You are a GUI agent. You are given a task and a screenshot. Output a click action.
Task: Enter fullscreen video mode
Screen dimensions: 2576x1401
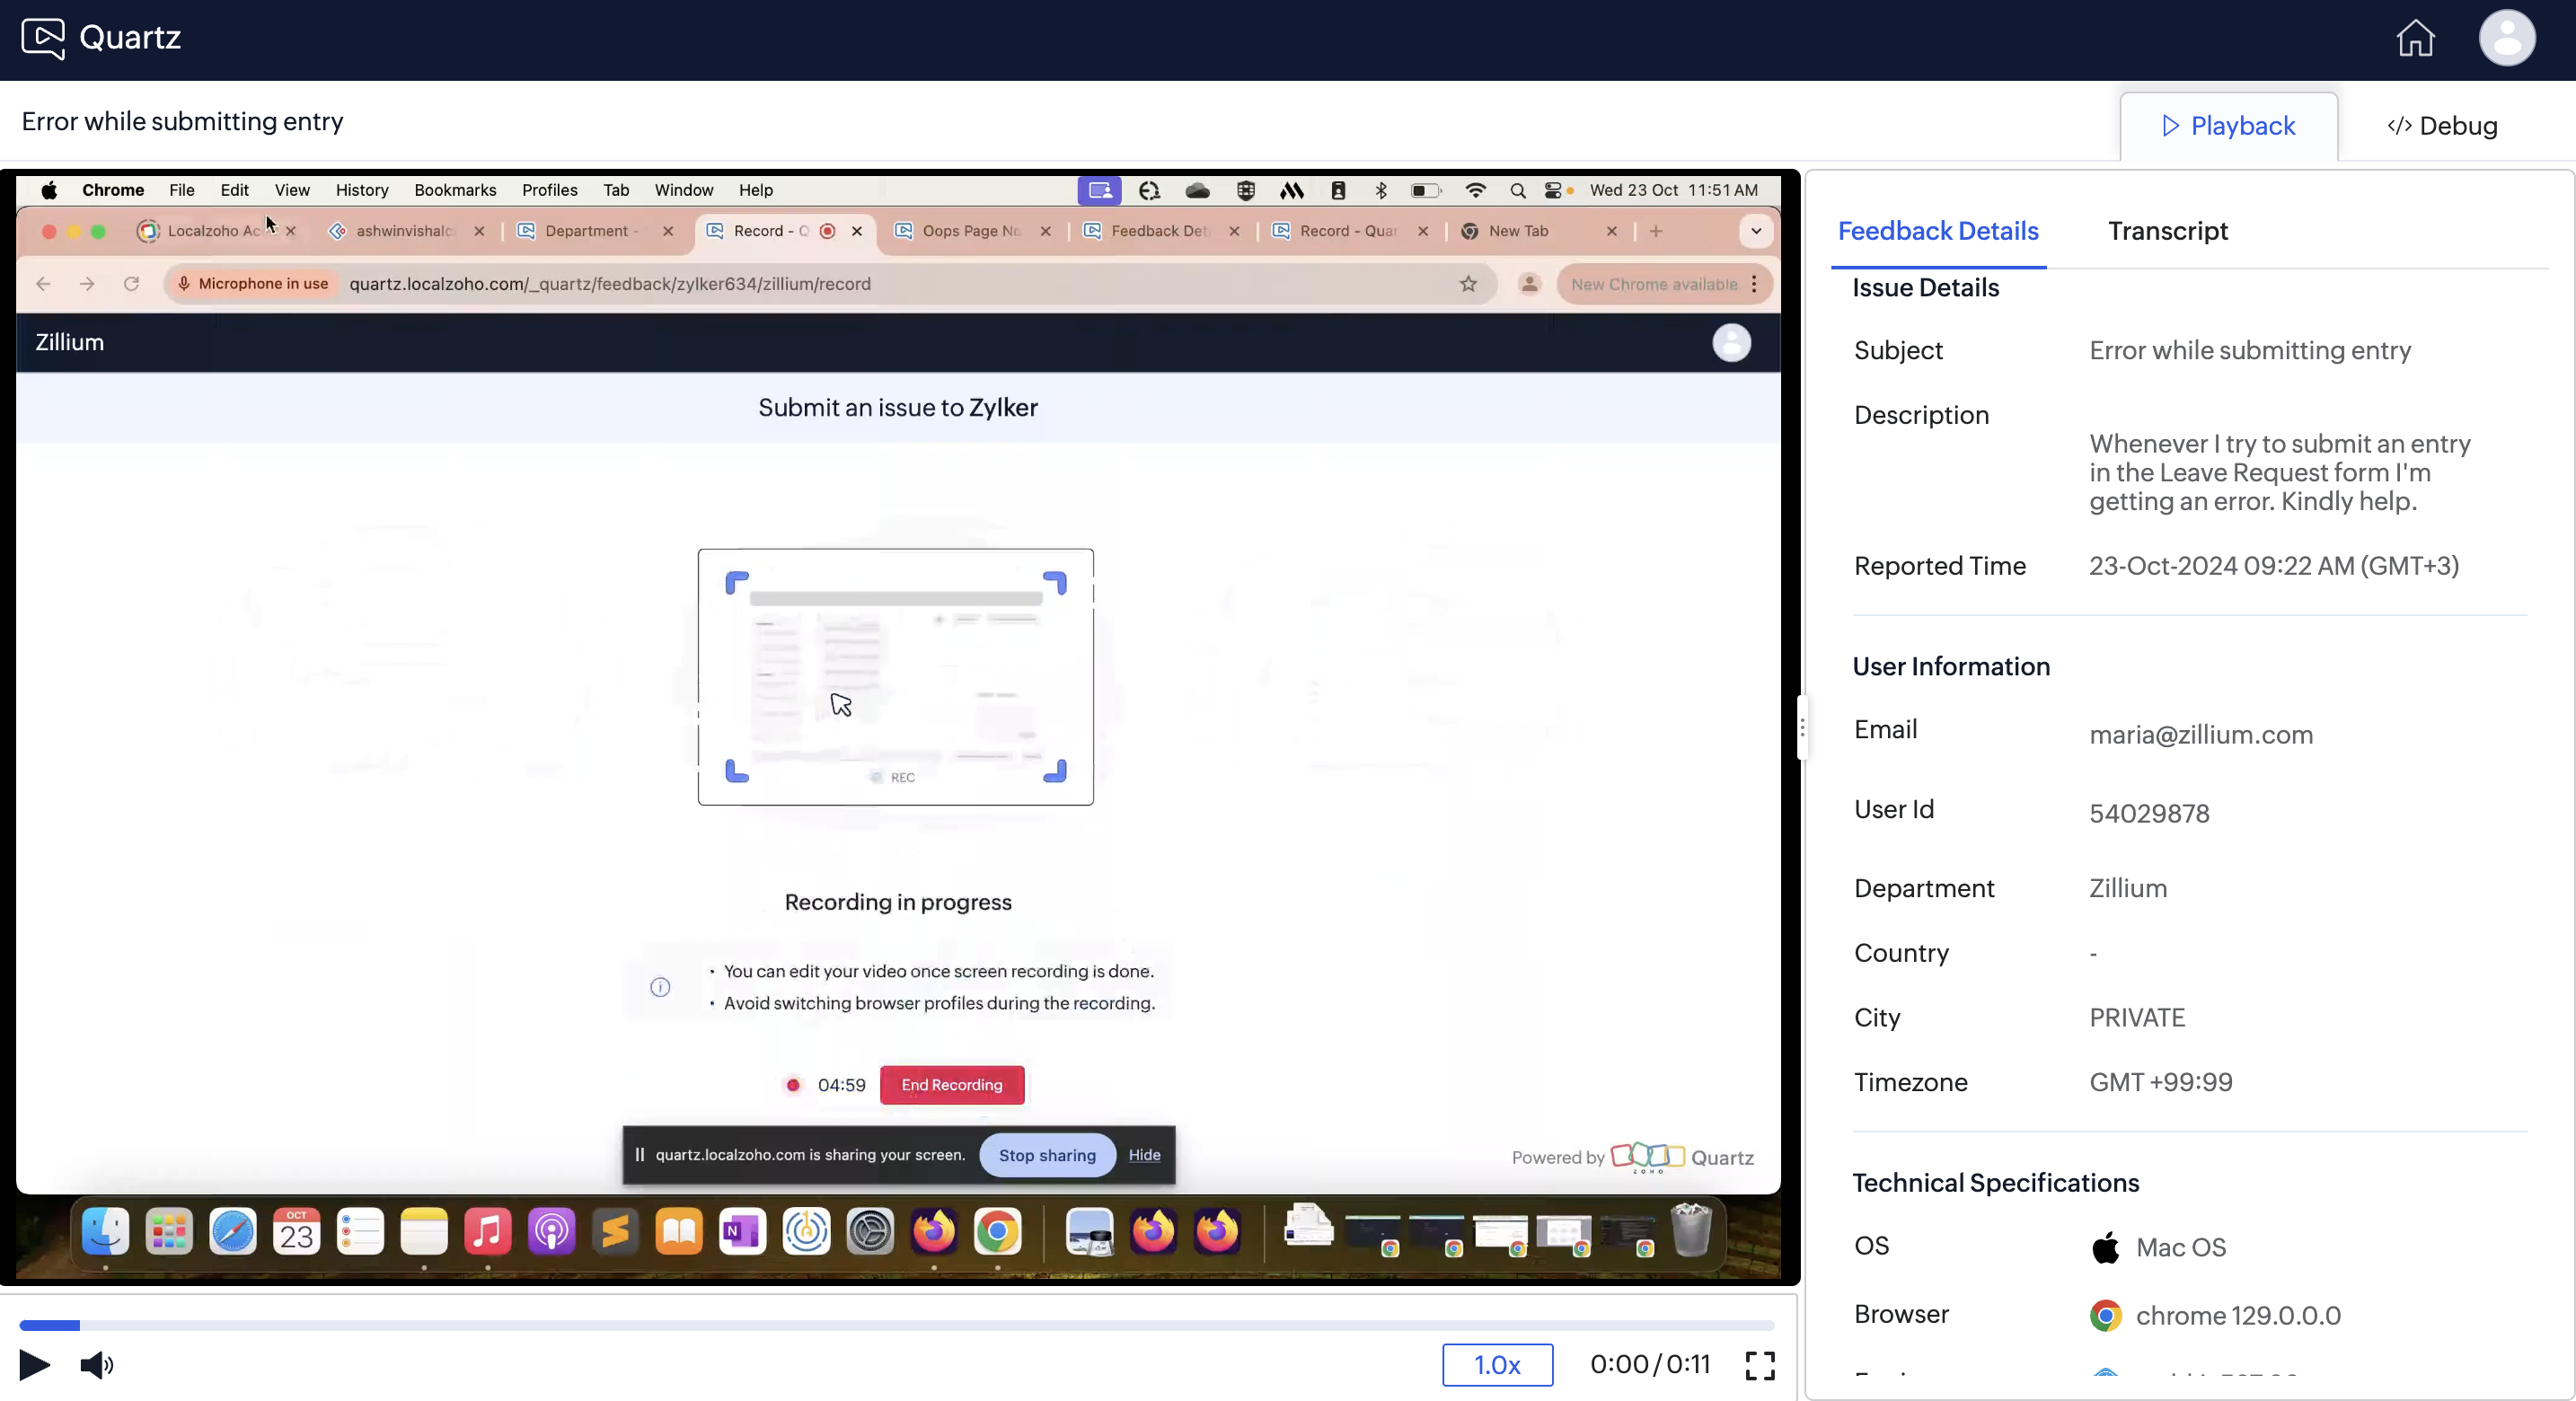(x=1759, y=1365)
